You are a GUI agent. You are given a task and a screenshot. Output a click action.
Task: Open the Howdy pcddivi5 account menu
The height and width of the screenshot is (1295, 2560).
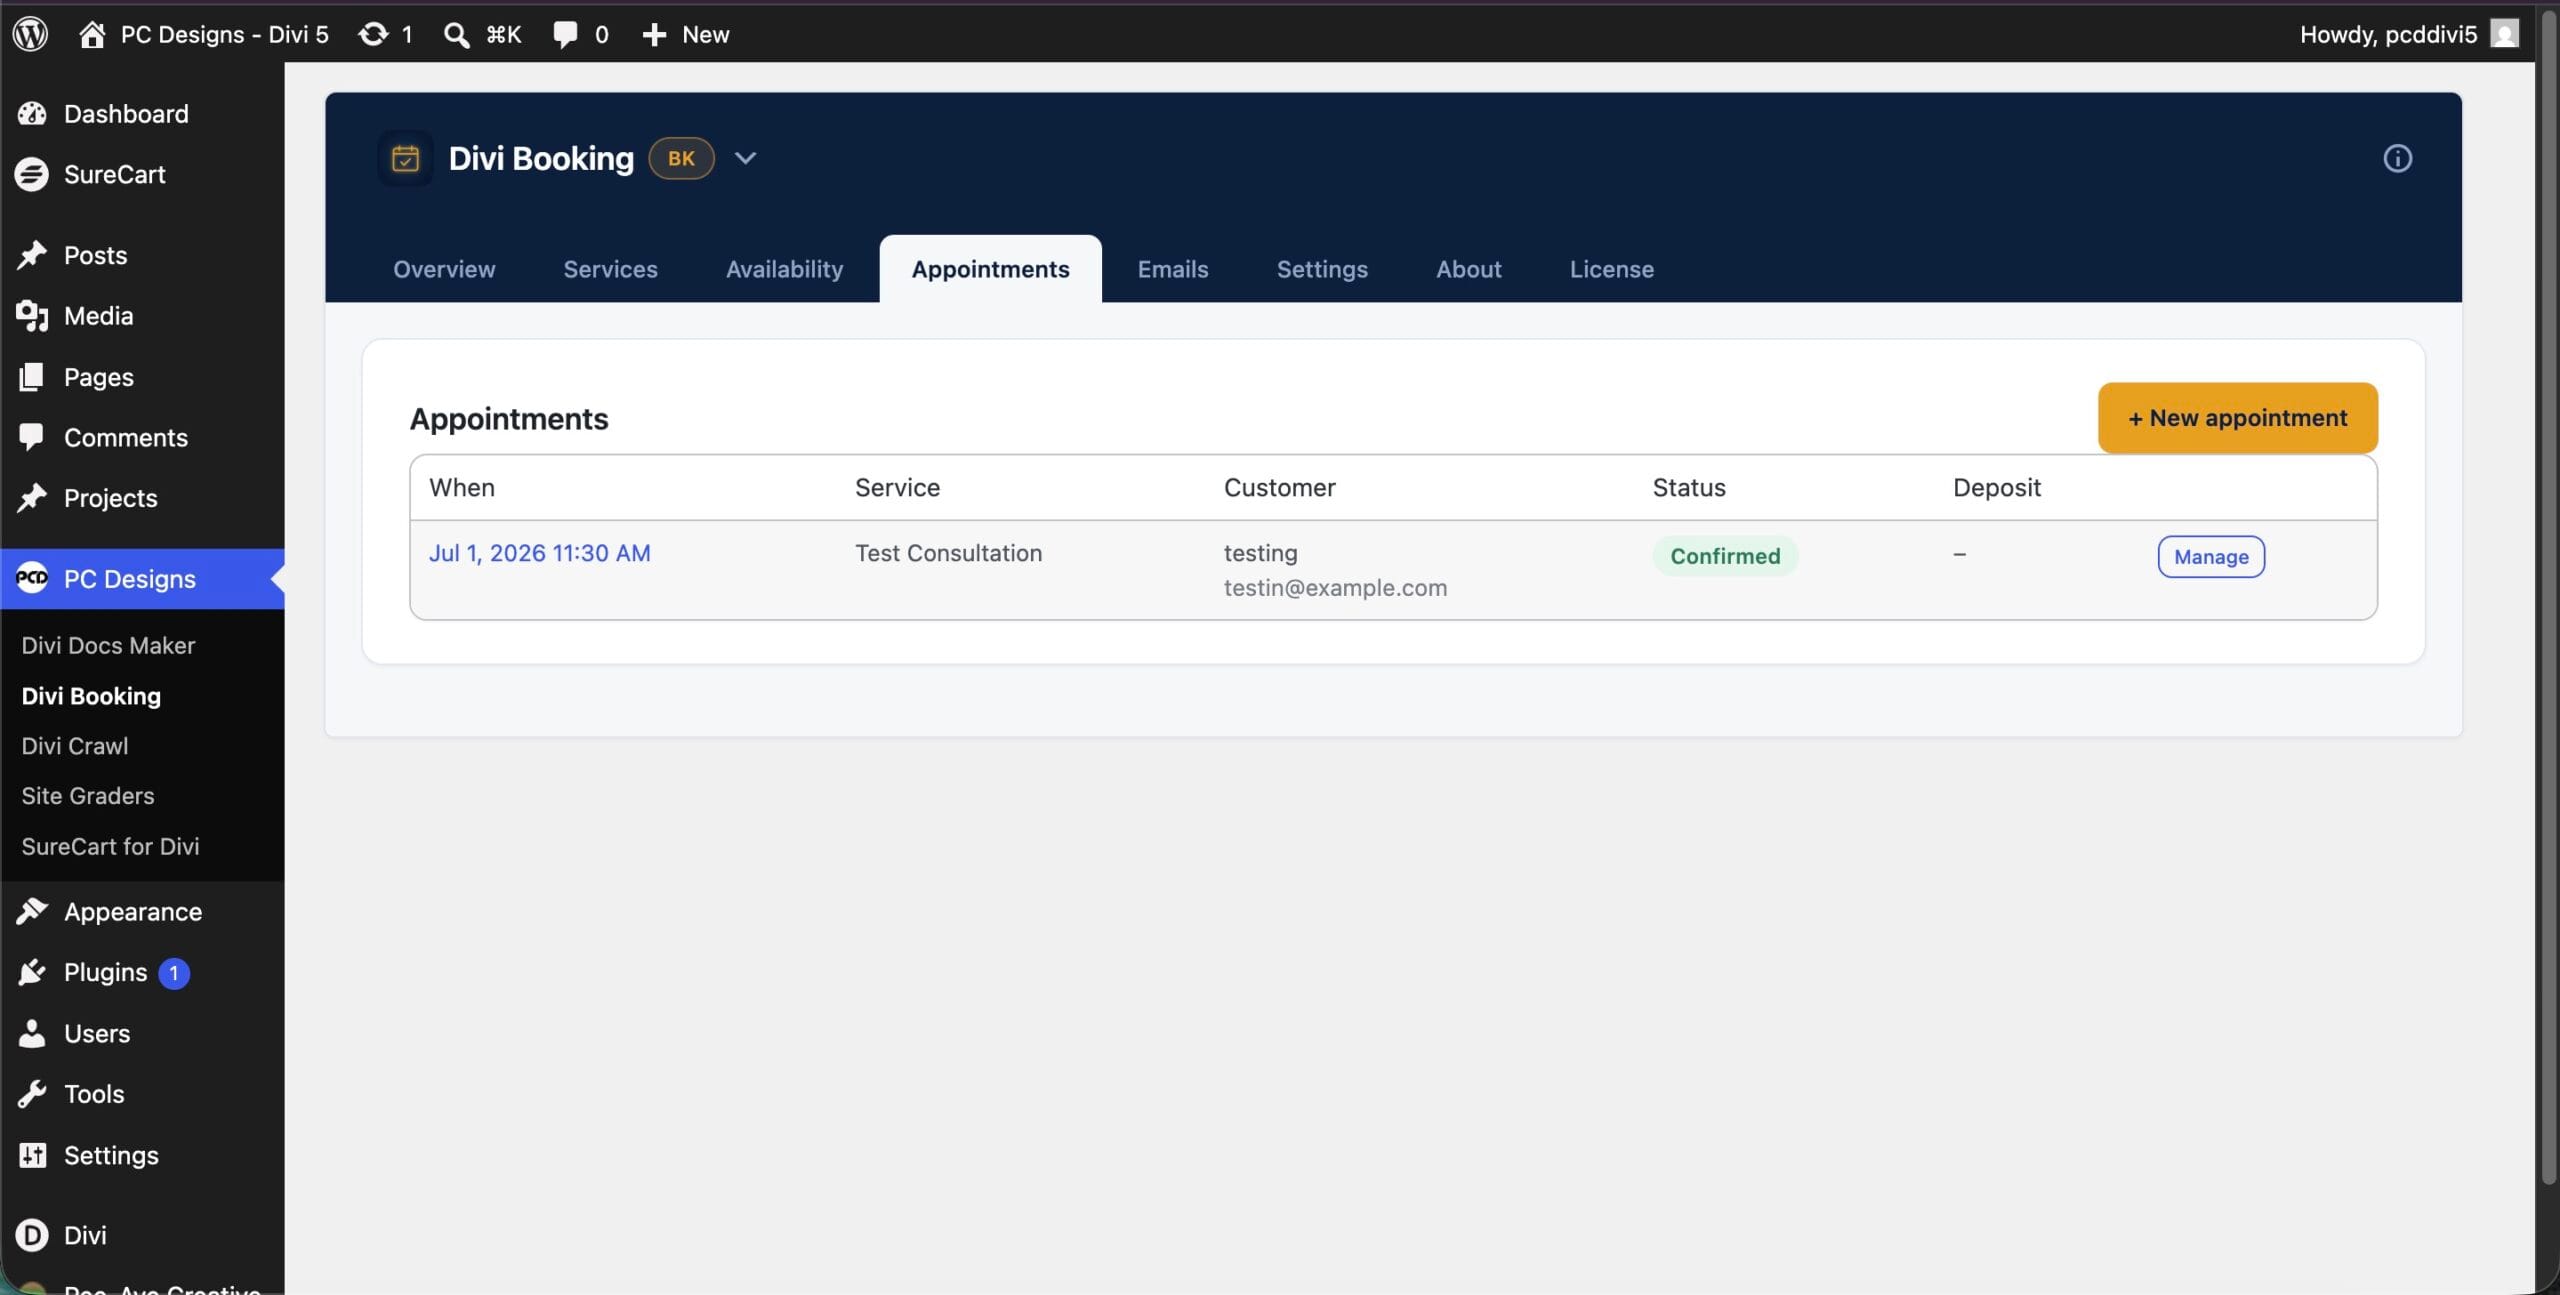[x=2409, y=34]
